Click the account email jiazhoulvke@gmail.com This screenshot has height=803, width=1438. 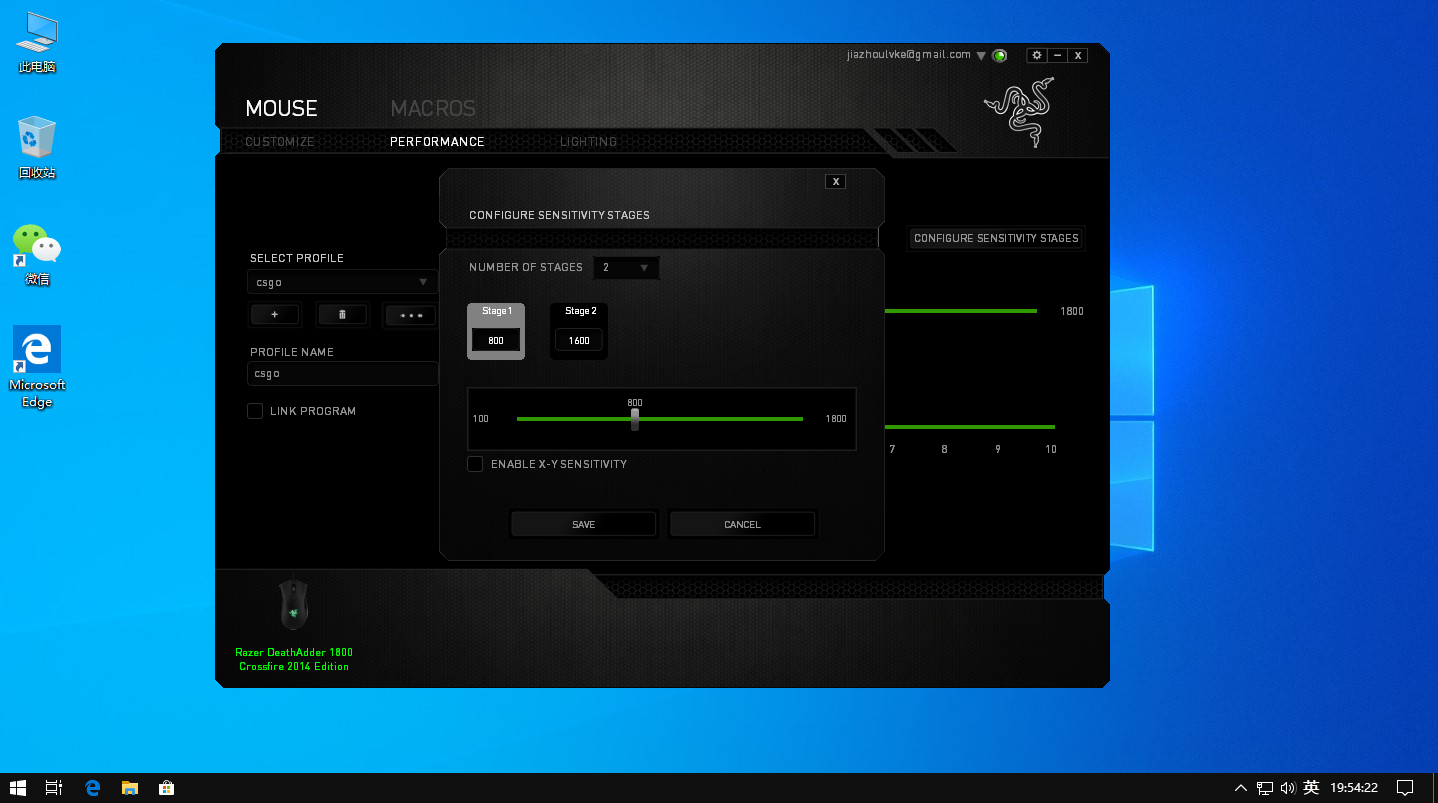pos(909,55)
